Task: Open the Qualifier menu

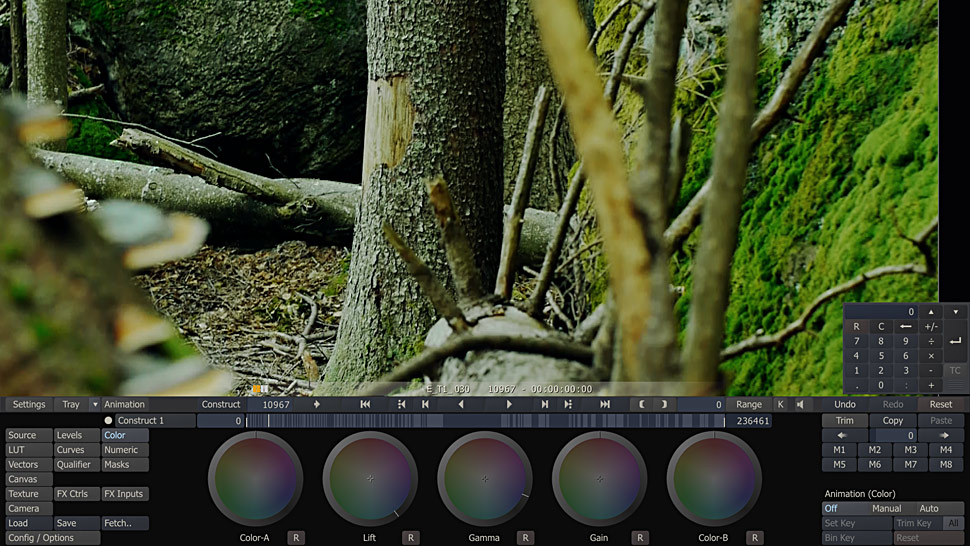Action: pos(74,465)
